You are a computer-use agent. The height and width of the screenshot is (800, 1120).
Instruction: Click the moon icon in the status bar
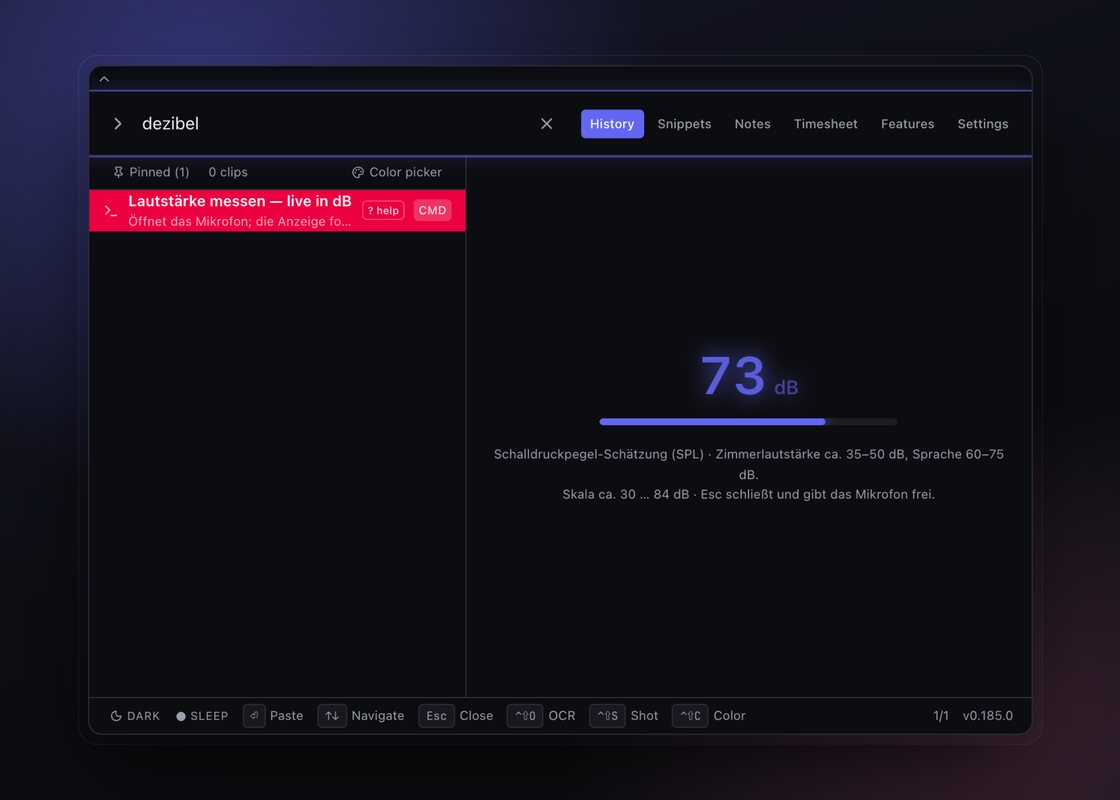pos(116,716)
